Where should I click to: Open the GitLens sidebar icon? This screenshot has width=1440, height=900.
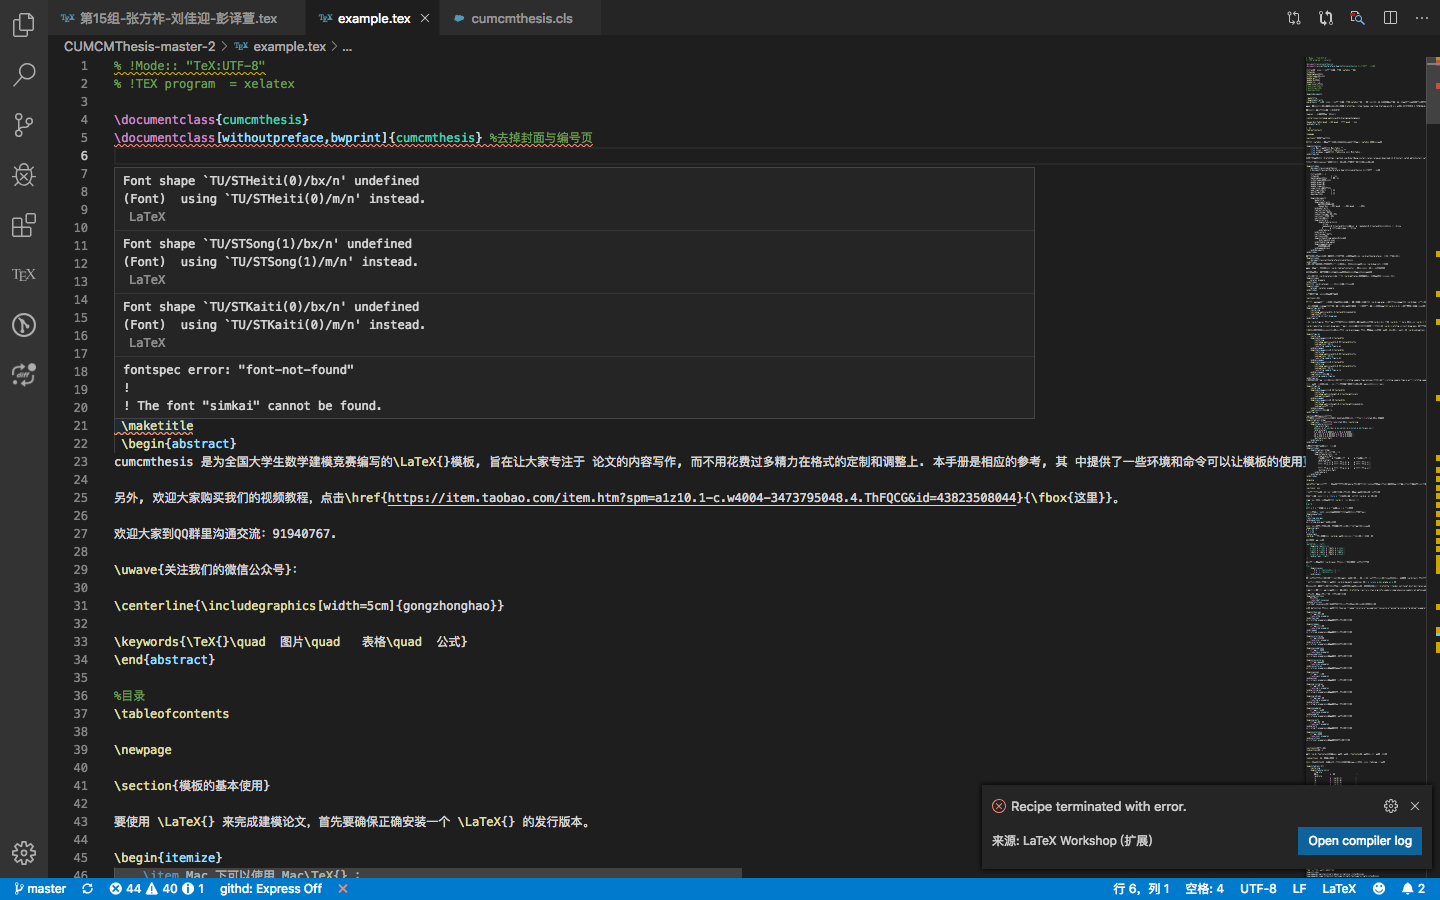click(24, 325)
